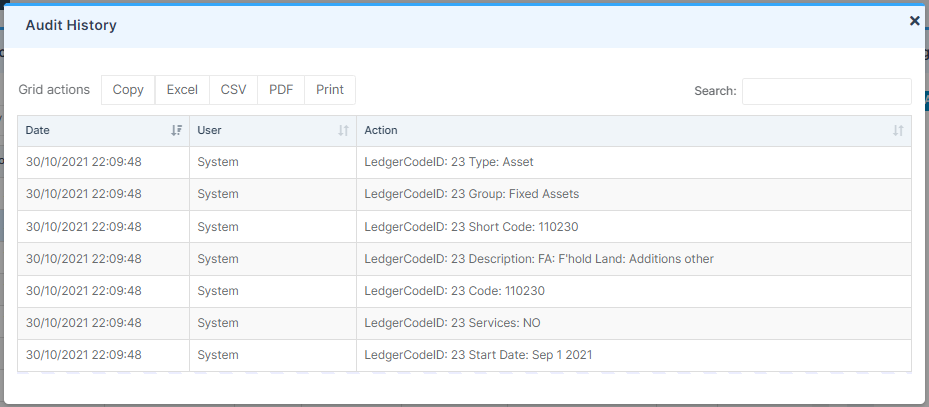Select the 'Short Code: 110230' action cell
The width and height of the screenshot is (929, 407).
(x=634, y=227)
